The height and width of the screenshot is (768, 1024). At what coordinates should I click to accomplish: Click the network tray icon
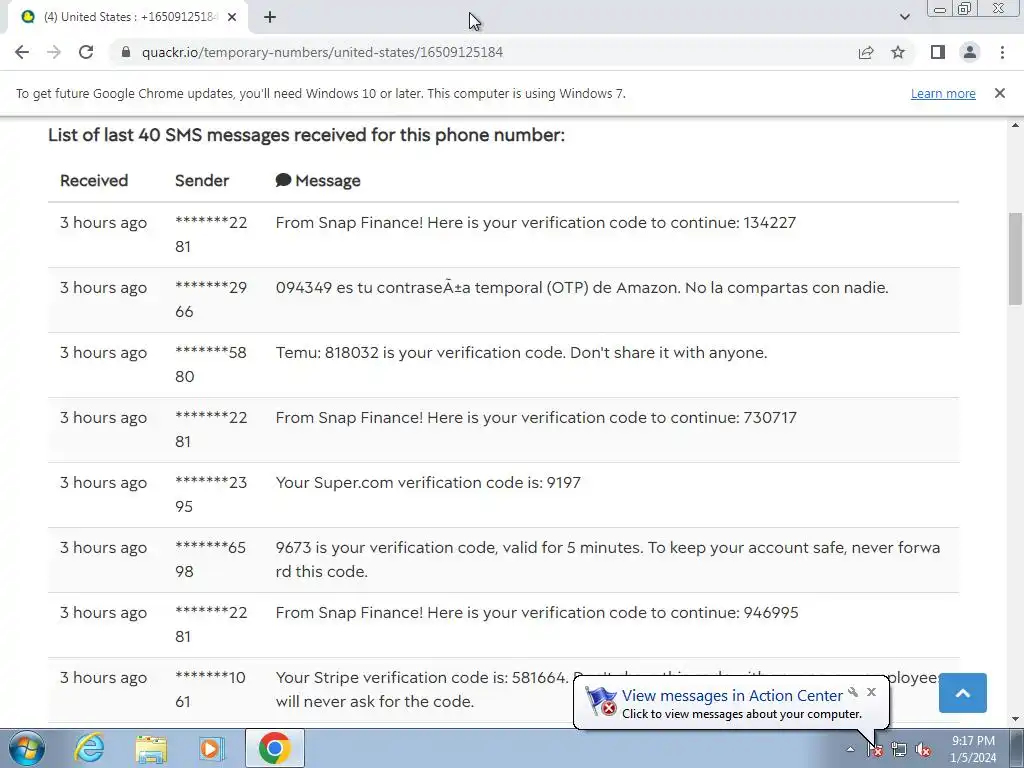click(899, 750)
